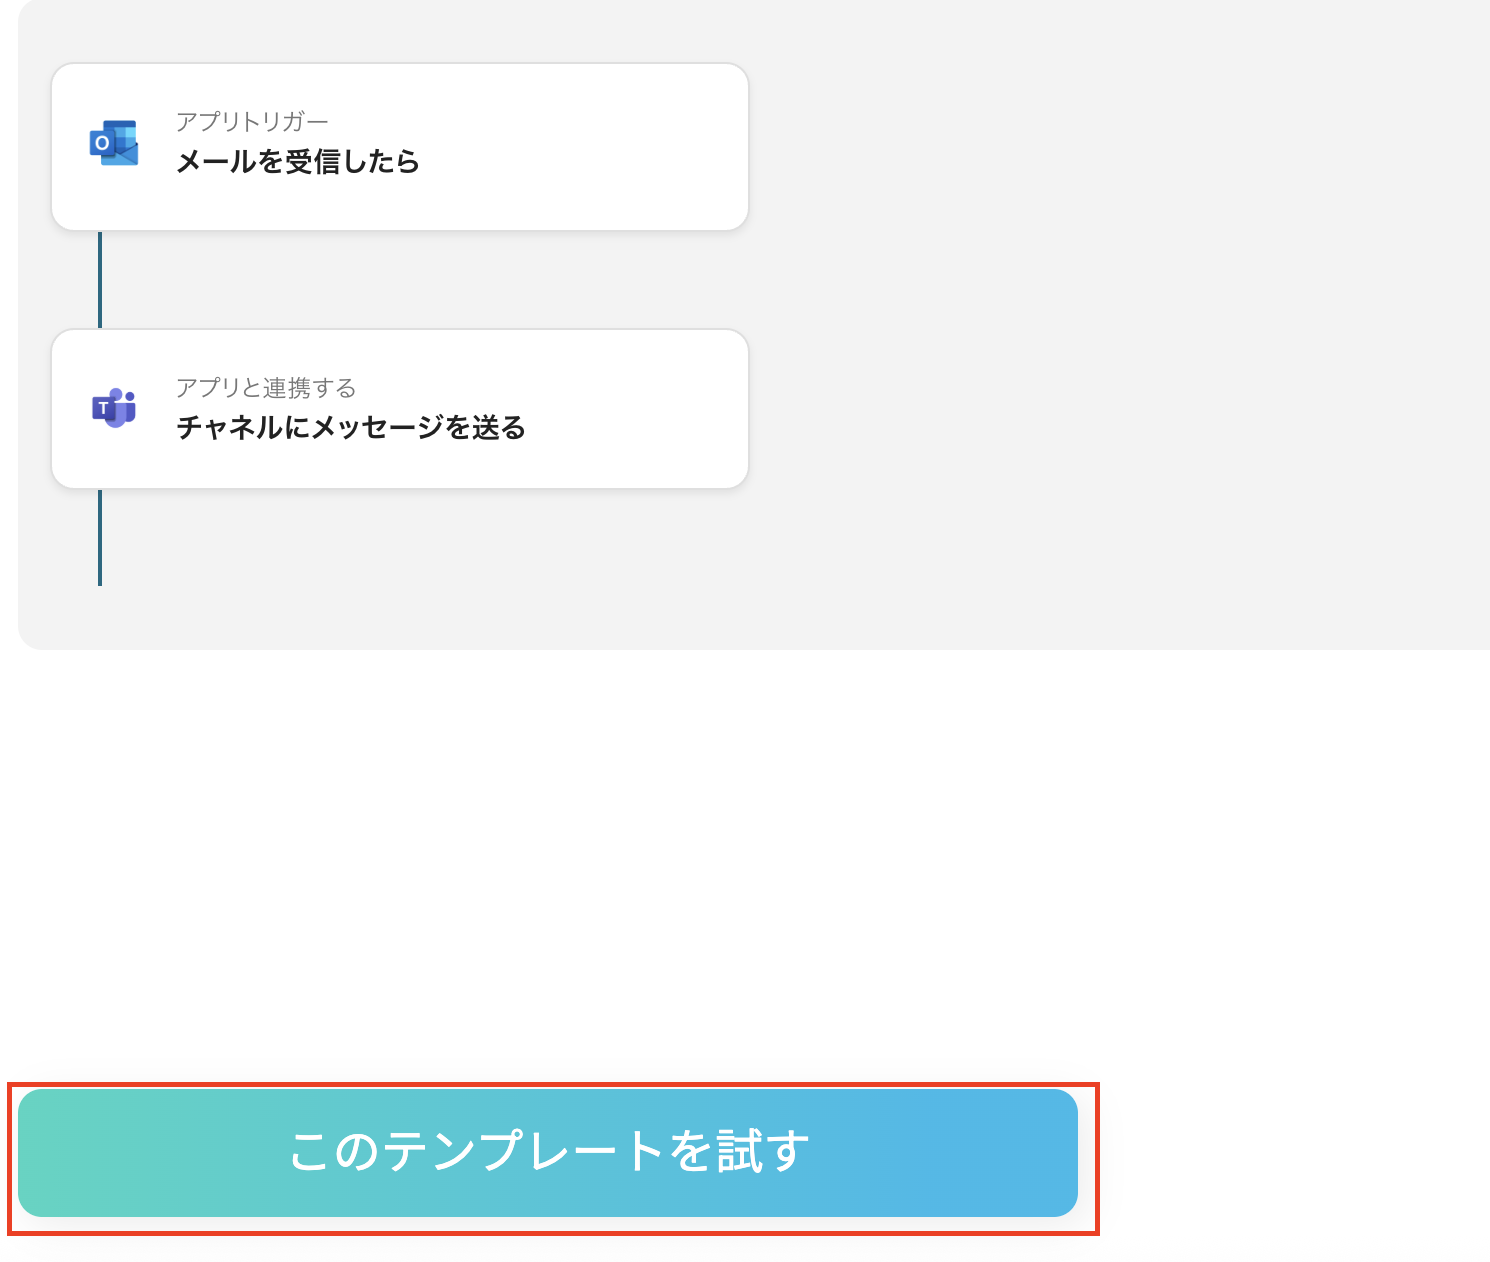Click the red outline around the template button
The height and width of the screenshot is (1262, 1490).
1098,1158
